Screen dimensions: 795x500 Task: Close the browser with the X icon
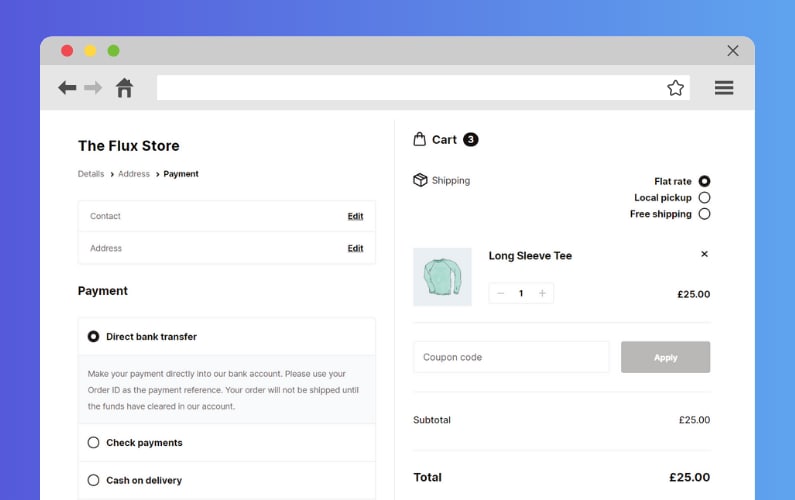click(x=733, y=51)
